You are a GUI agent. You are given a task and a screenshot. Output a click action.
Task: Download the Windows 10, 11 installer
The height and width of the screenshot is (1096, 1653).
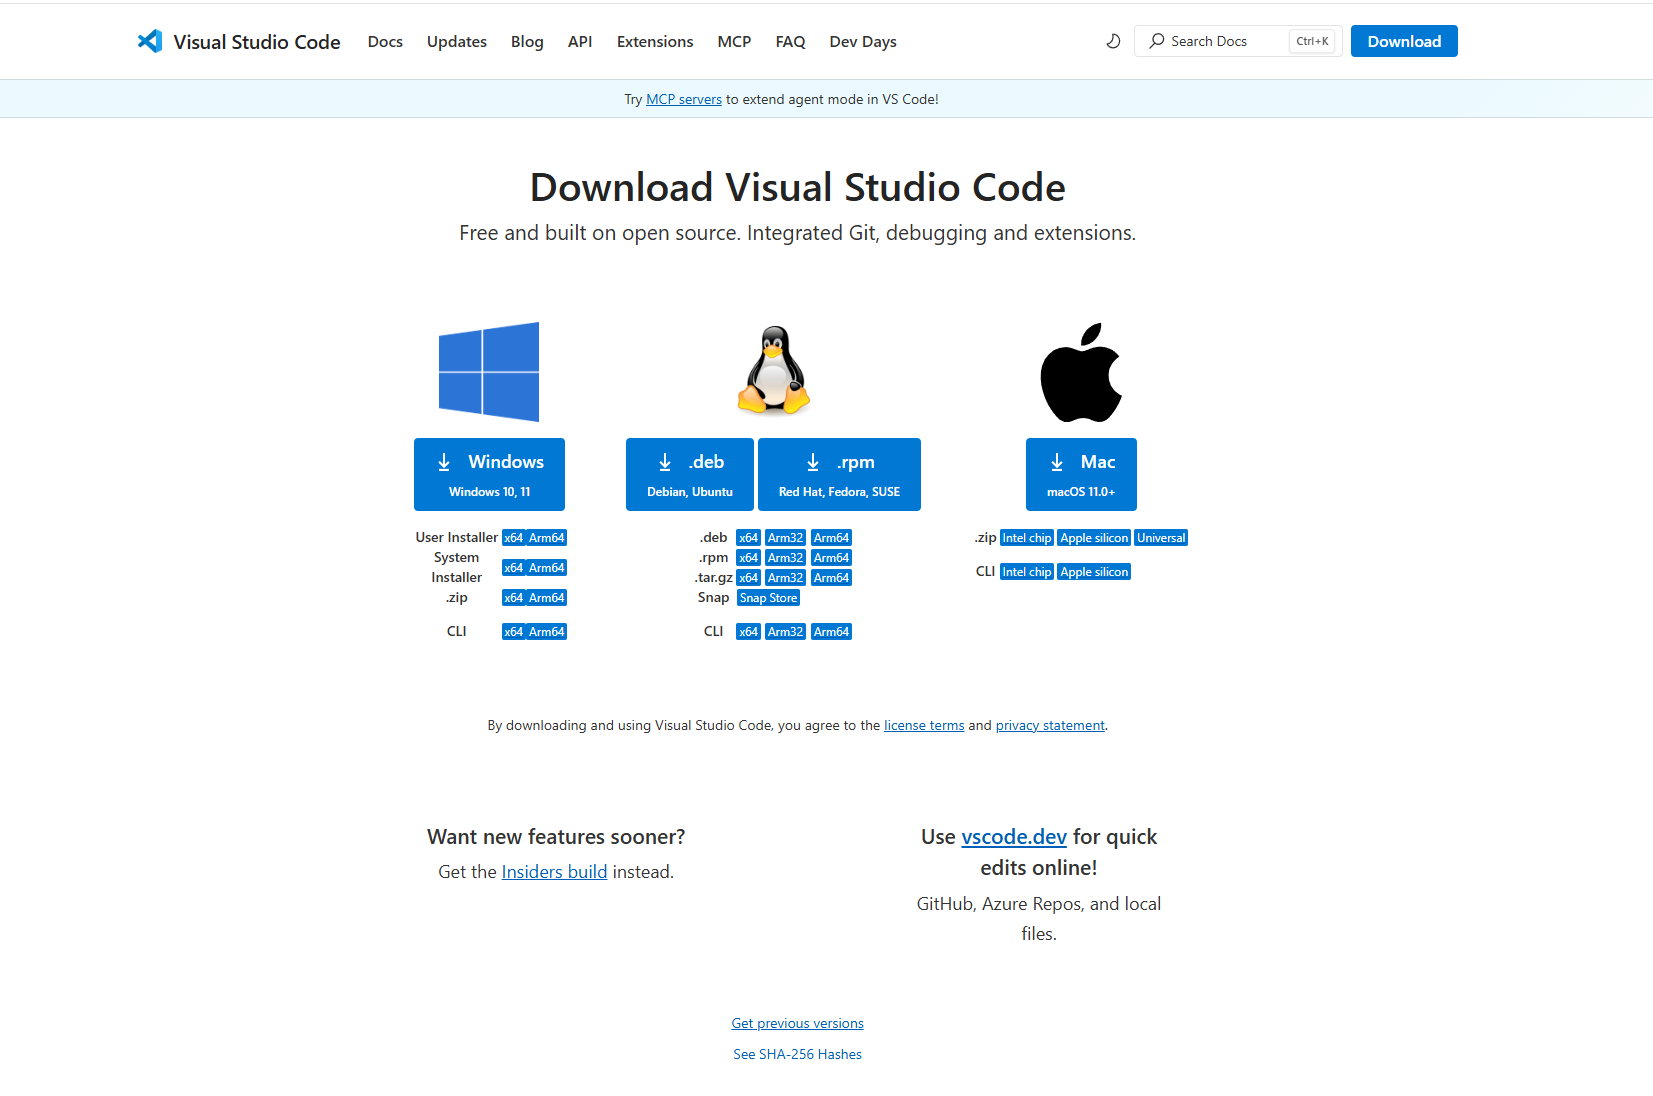[489, 474]
